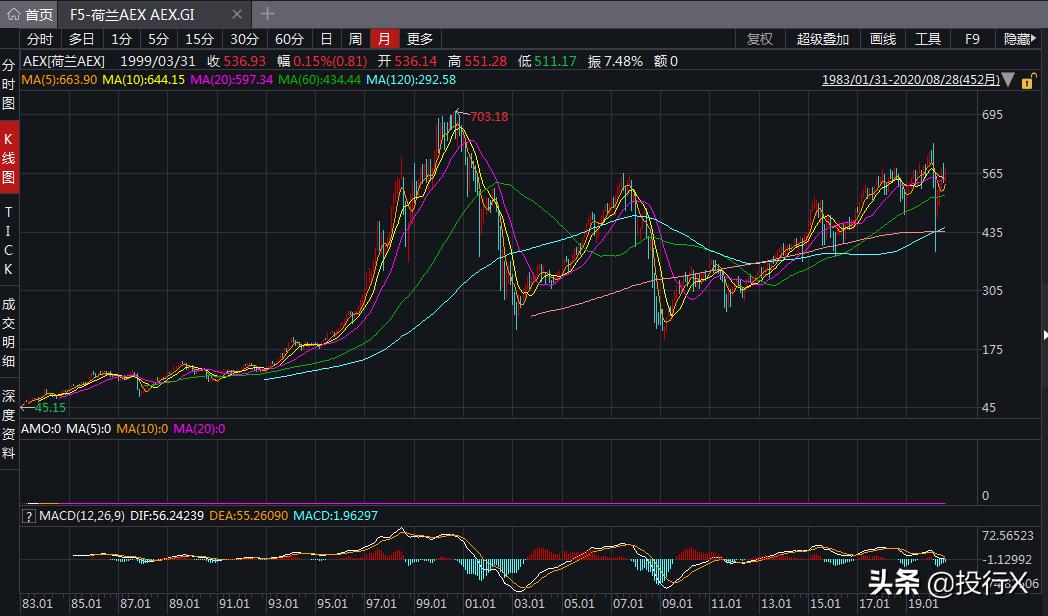
Task: Open 成交明细 sidebar tab
Action: pos(9,332)
